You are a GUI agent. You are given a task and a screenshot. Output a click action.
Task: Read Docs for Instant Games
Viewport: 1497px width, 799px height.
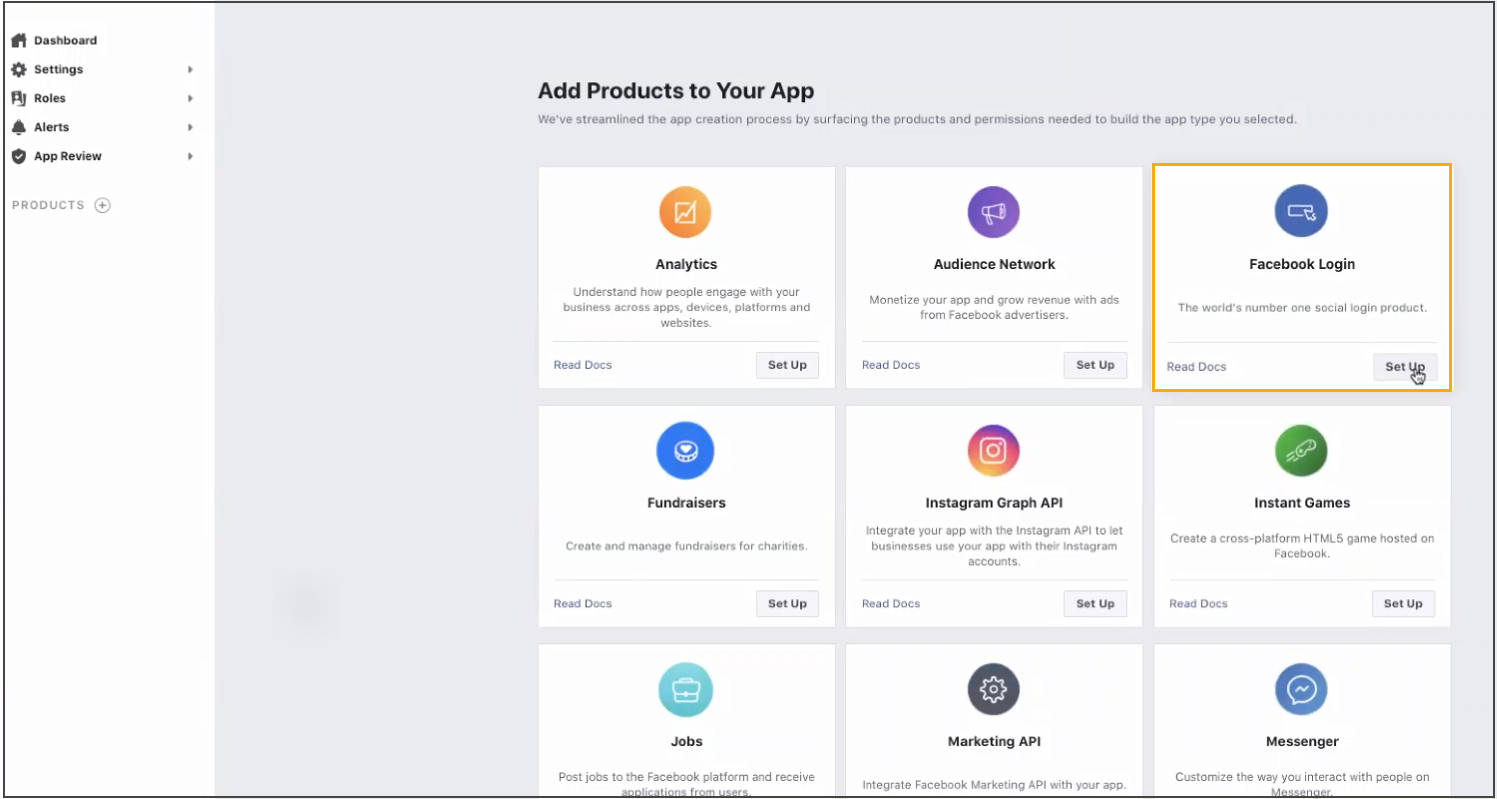click(x=1198, y=604)
